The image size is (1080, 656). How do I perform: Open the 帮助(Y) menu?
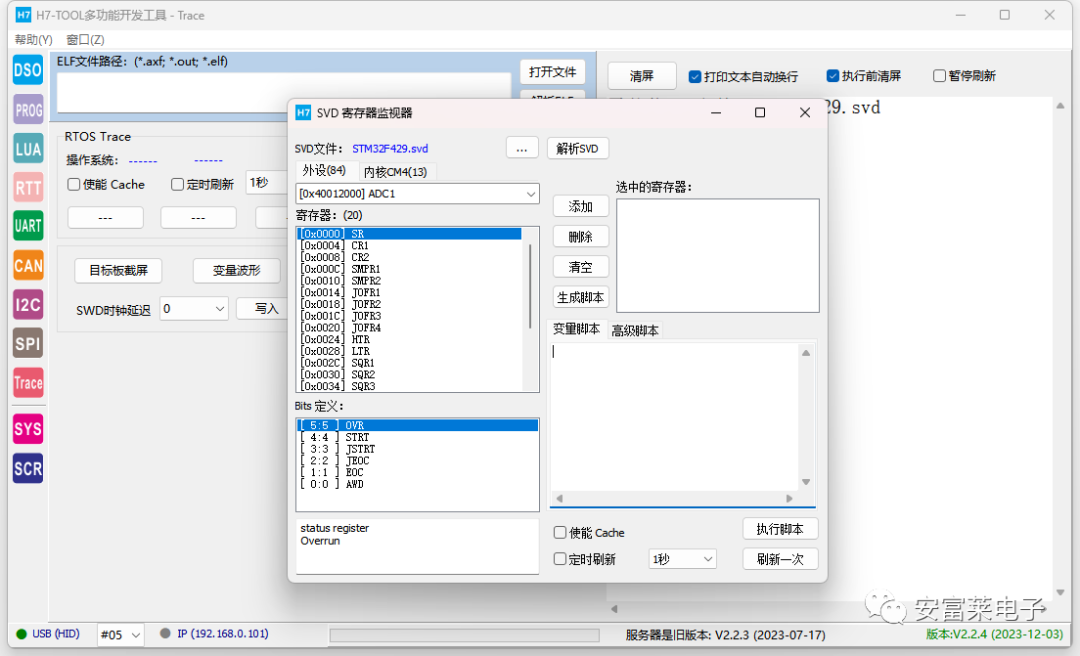tap(34, 39)
